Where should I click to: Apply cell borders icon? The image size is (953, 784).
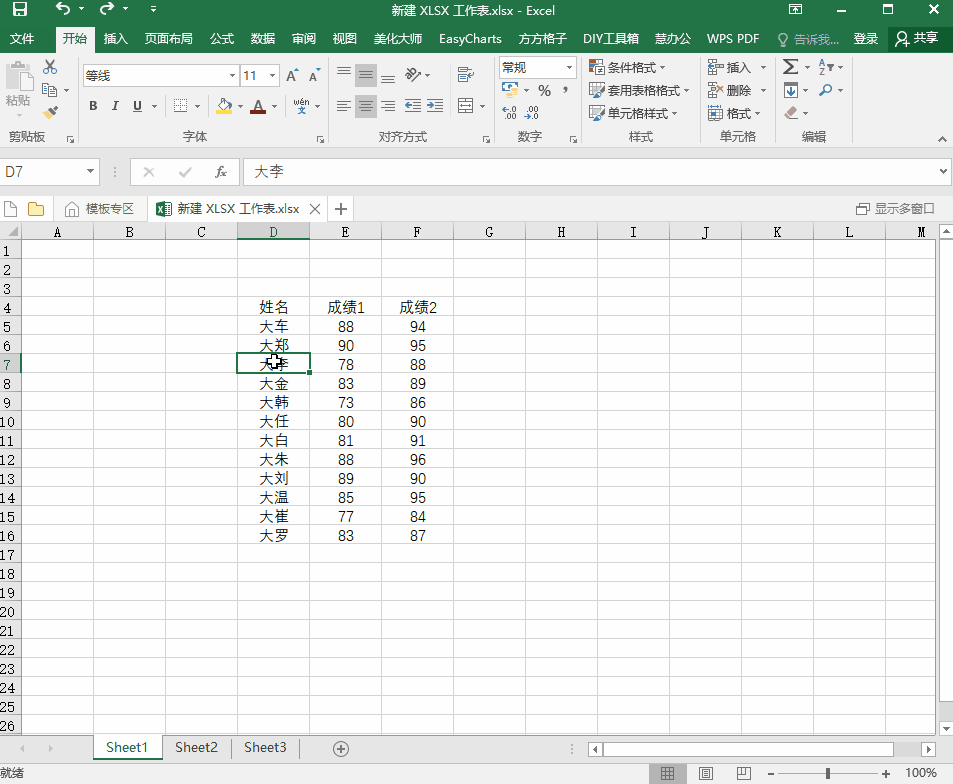[x=181, y=106]
